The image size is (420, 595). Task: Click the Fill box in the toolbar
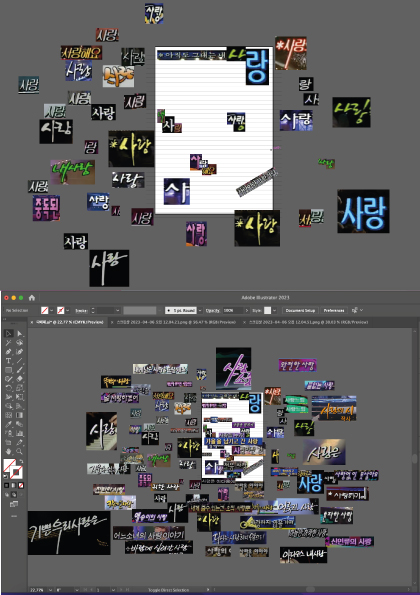click(x=9, y=465)
